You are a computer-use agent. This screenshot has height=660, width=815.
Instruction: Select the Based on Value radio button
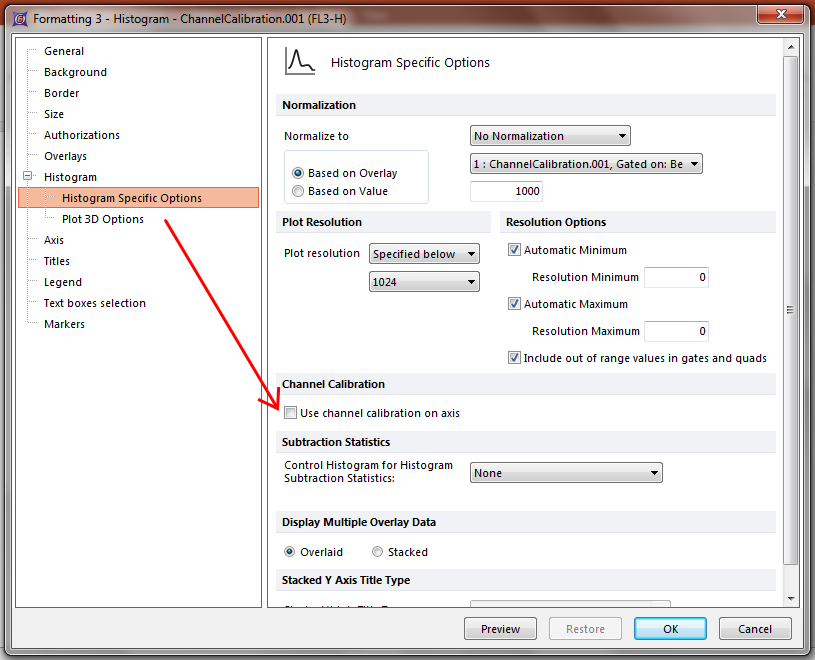(x=298, y=191)
